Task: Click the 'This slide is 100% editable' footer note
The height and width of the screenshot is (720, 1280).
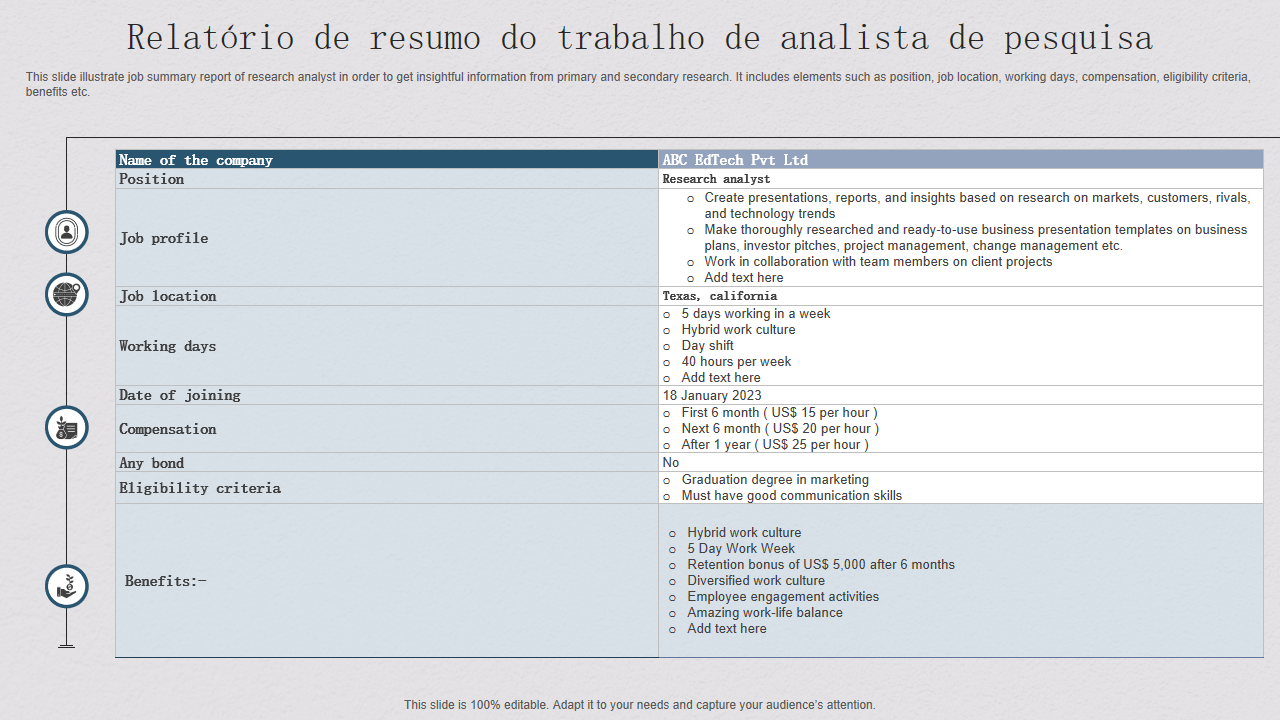Action: tap(640, 705)
